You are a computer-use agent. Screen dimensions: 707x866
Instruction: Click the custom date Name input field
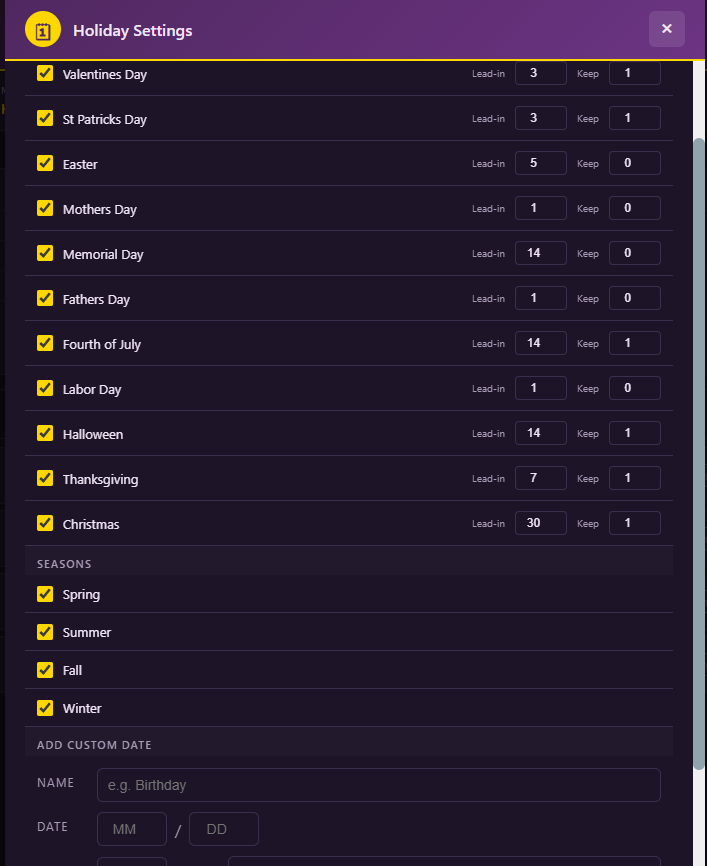pyautogui.click(x=379, y=785)
